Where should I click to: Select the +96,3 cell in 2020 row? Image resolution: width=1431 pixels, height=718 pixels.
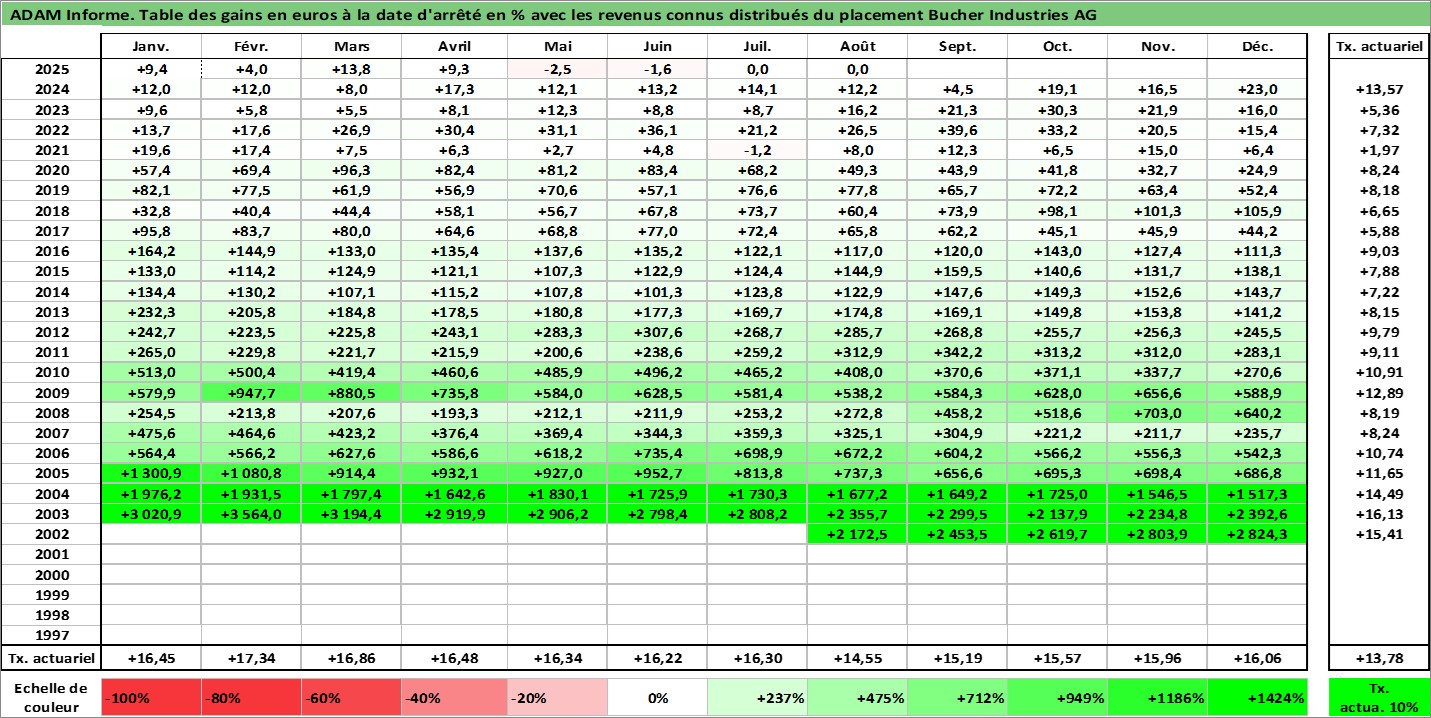point(352,170)
